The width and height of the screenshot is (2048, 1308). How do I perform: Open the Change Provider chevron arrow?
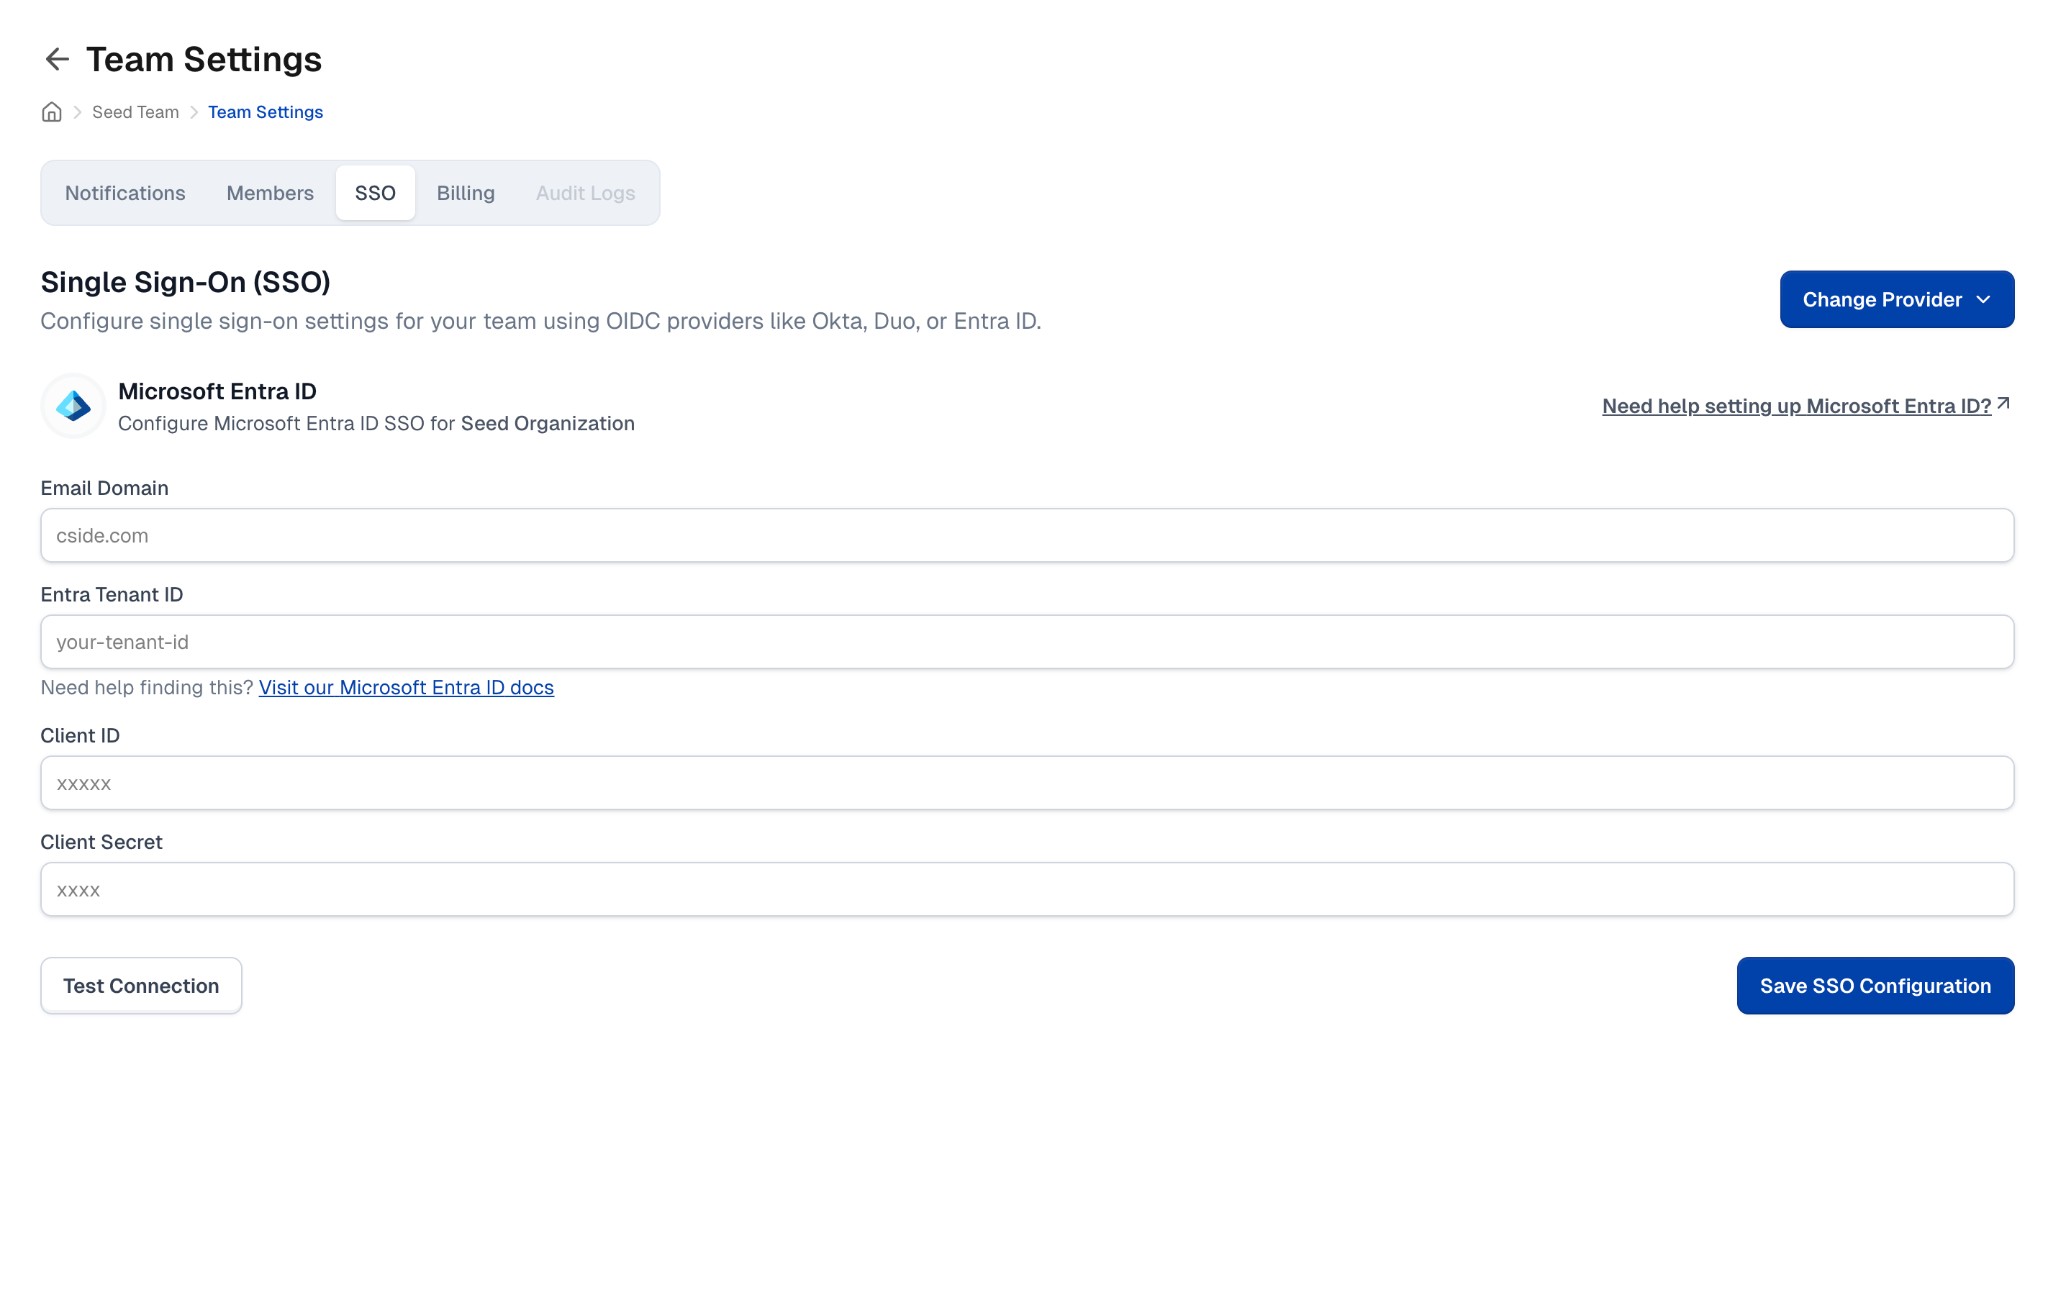(x=1984, y=299)
